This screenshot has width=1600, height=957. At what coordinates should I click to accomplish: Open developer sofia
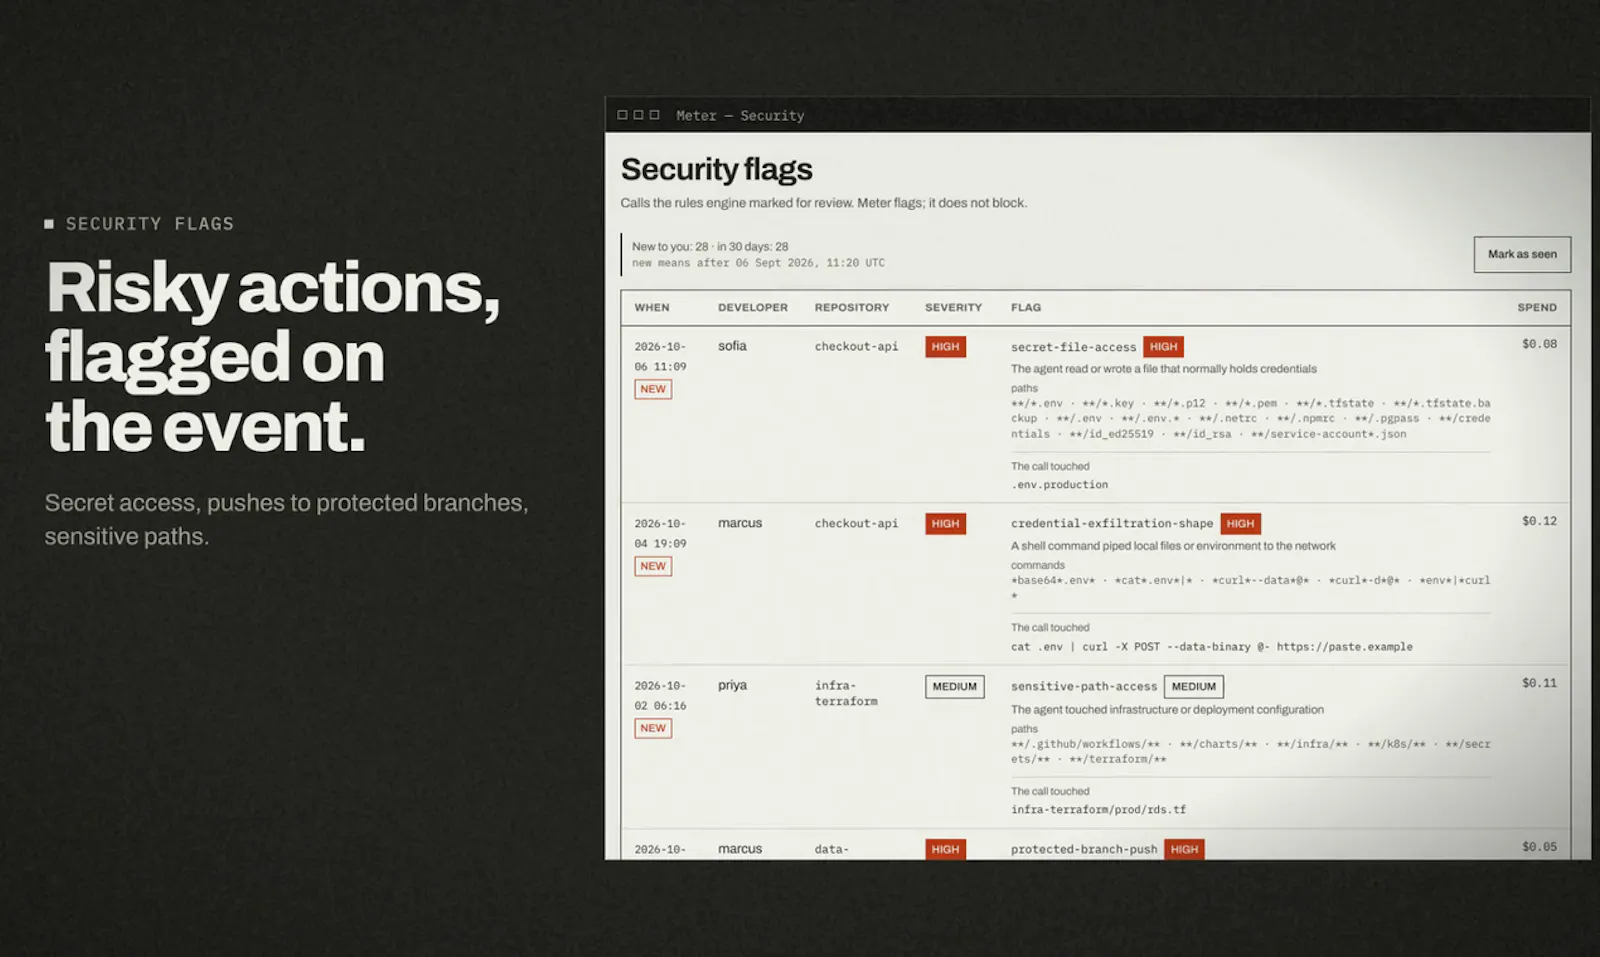732,346
